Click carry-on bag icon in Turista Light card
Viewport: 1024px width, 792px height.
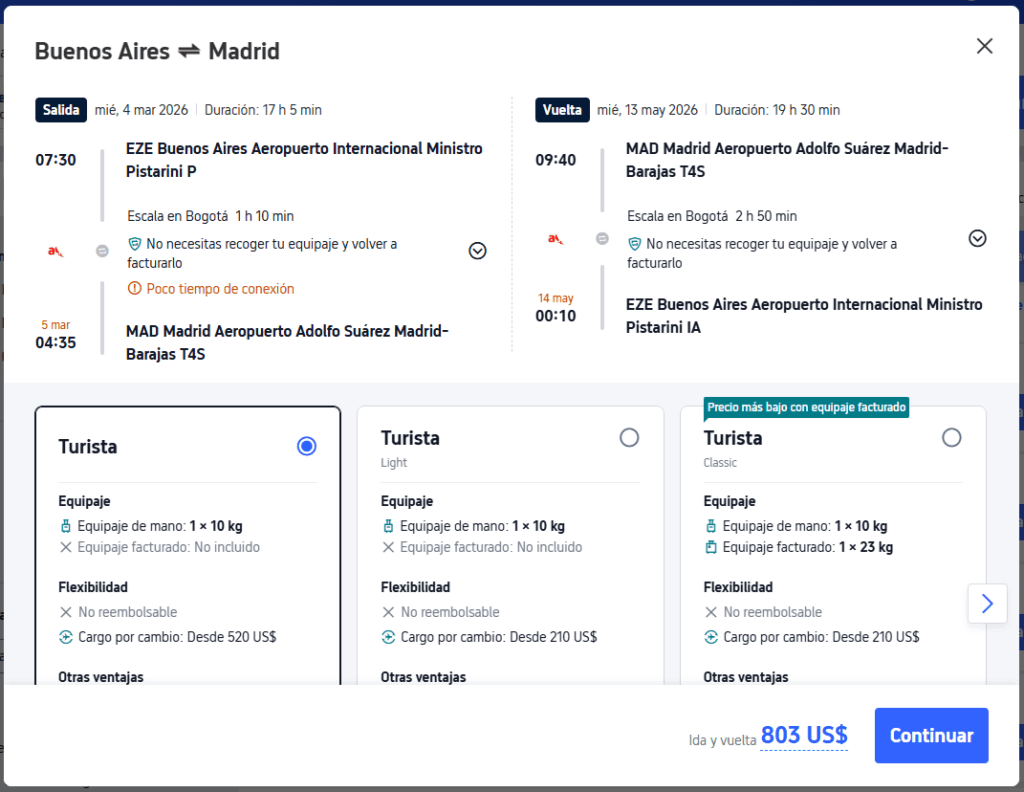389,526
